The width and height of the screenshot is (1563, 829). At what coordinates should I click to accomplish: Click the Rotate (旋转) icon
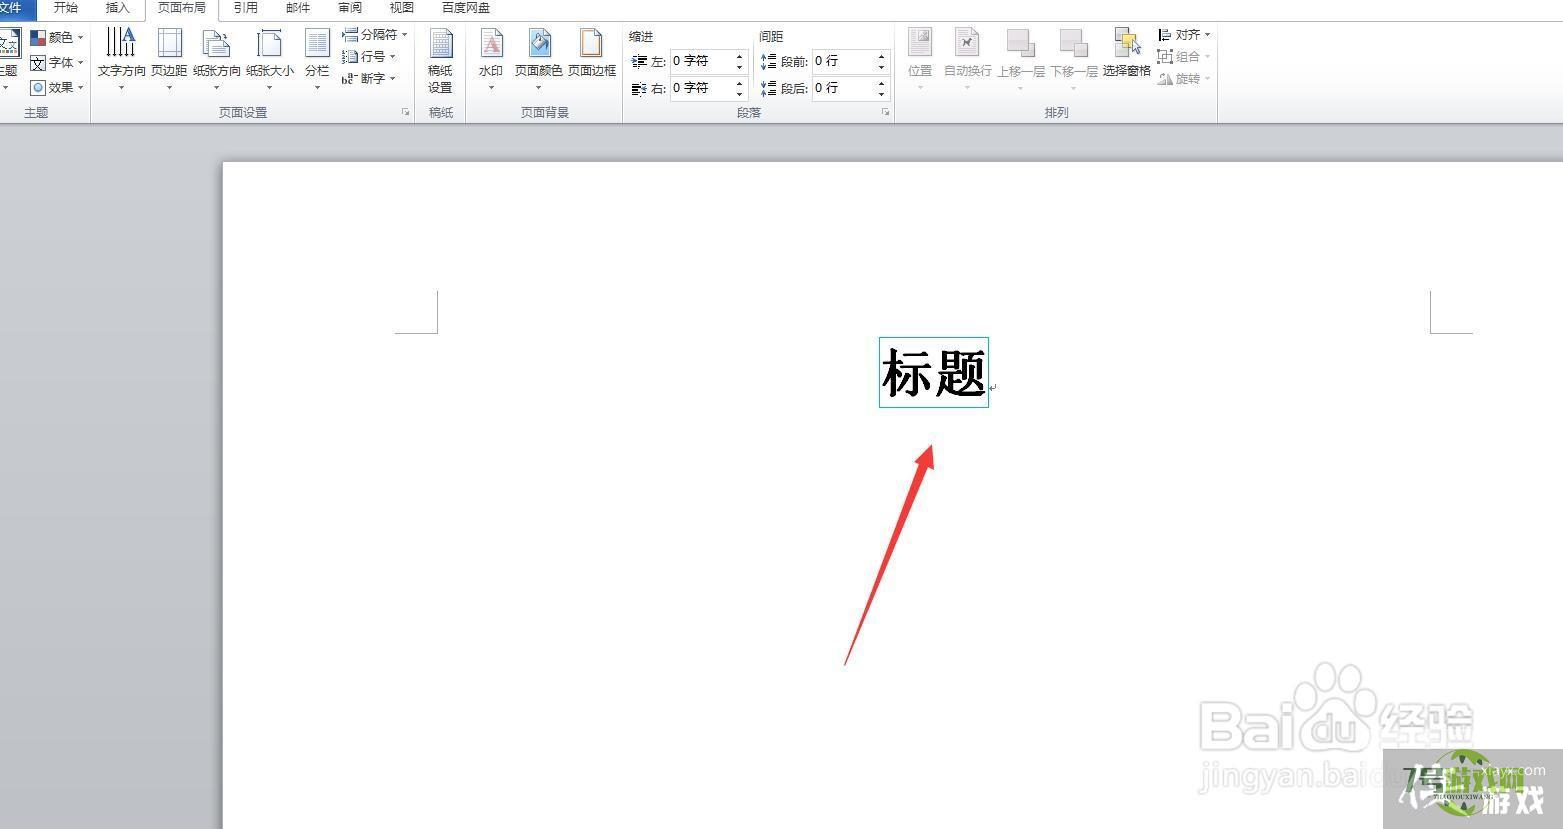1165,79
